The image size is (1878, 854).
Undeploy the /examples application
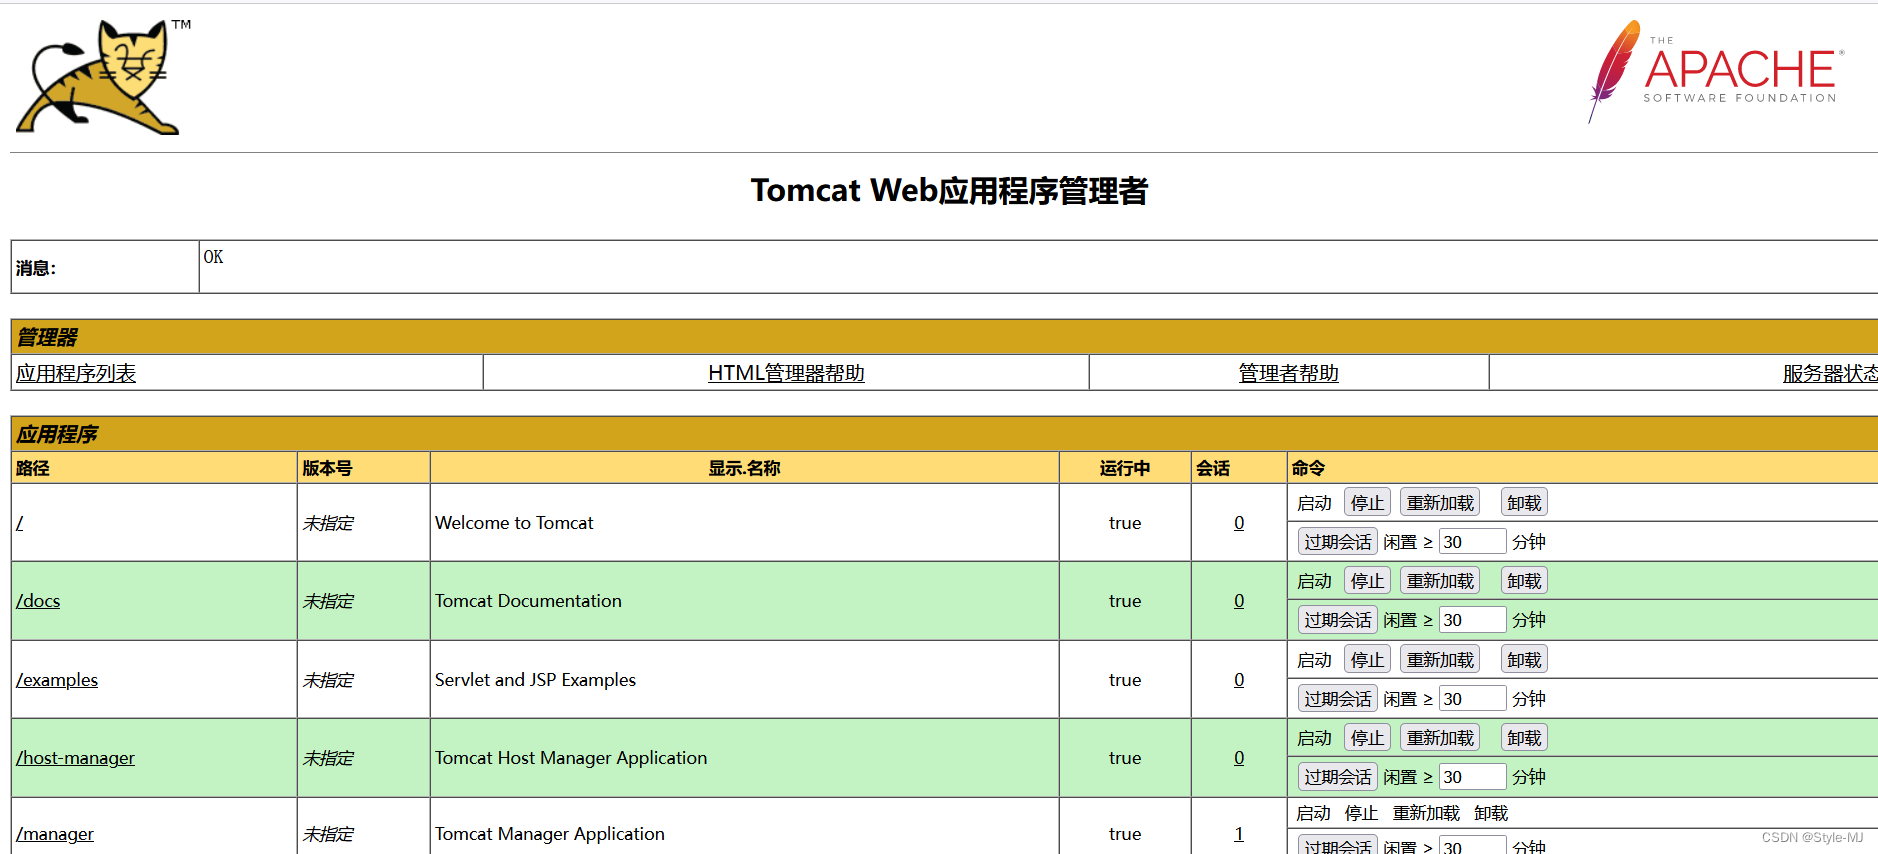[x=1524, y=660]
